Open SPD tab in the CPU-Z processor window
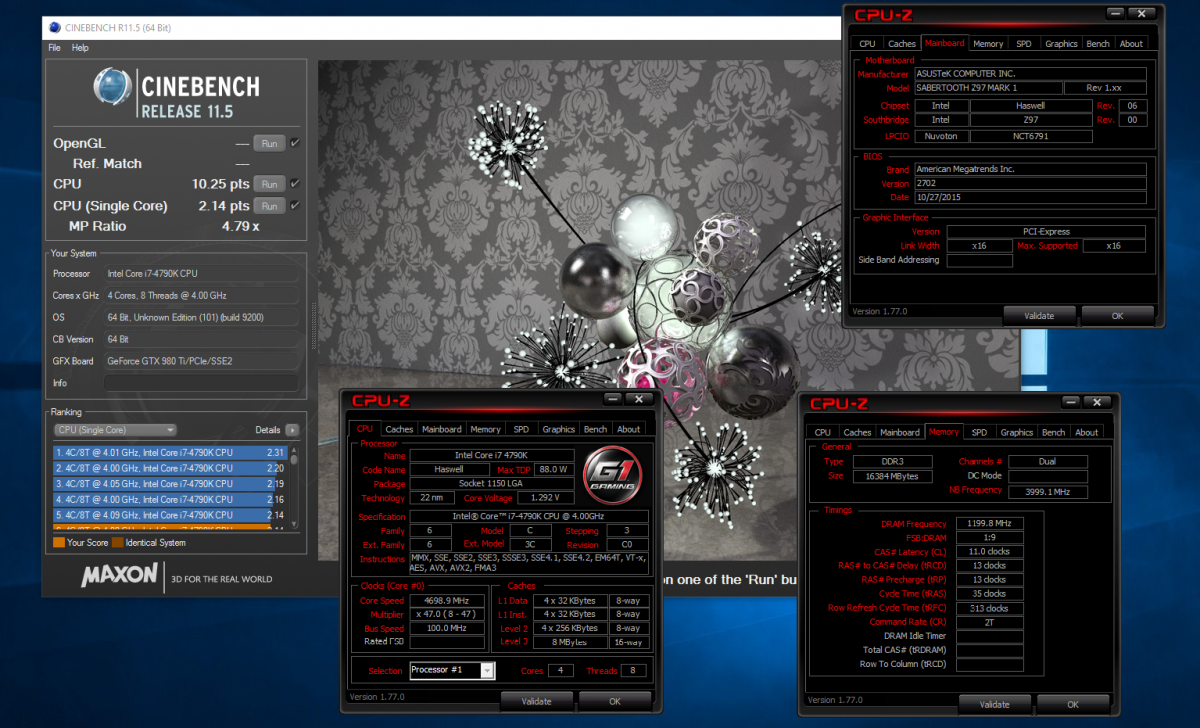Screen dimensions: 1200x728 pos(521,429)
